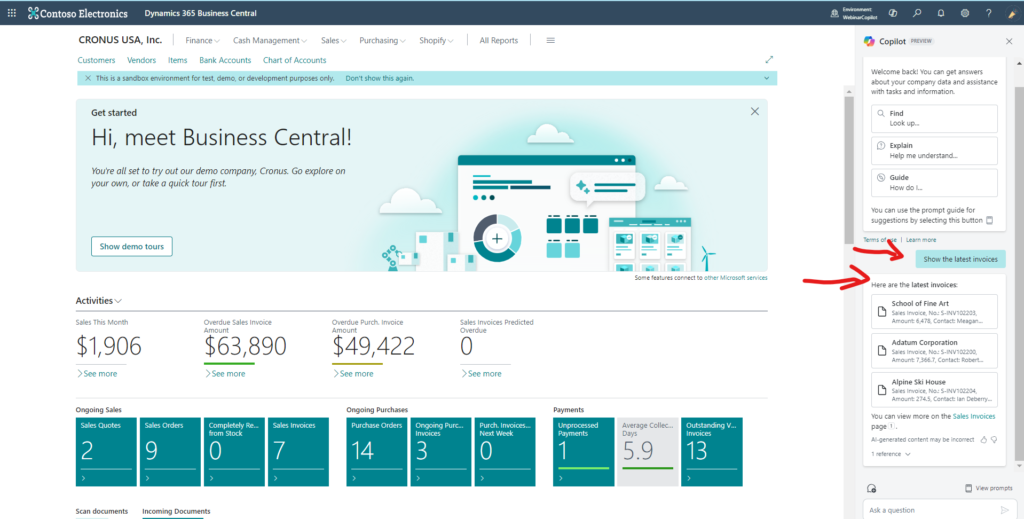This screenshot has width=1024, height=519.
Task: Open the Vendors link
Action: tap(141, 60)
